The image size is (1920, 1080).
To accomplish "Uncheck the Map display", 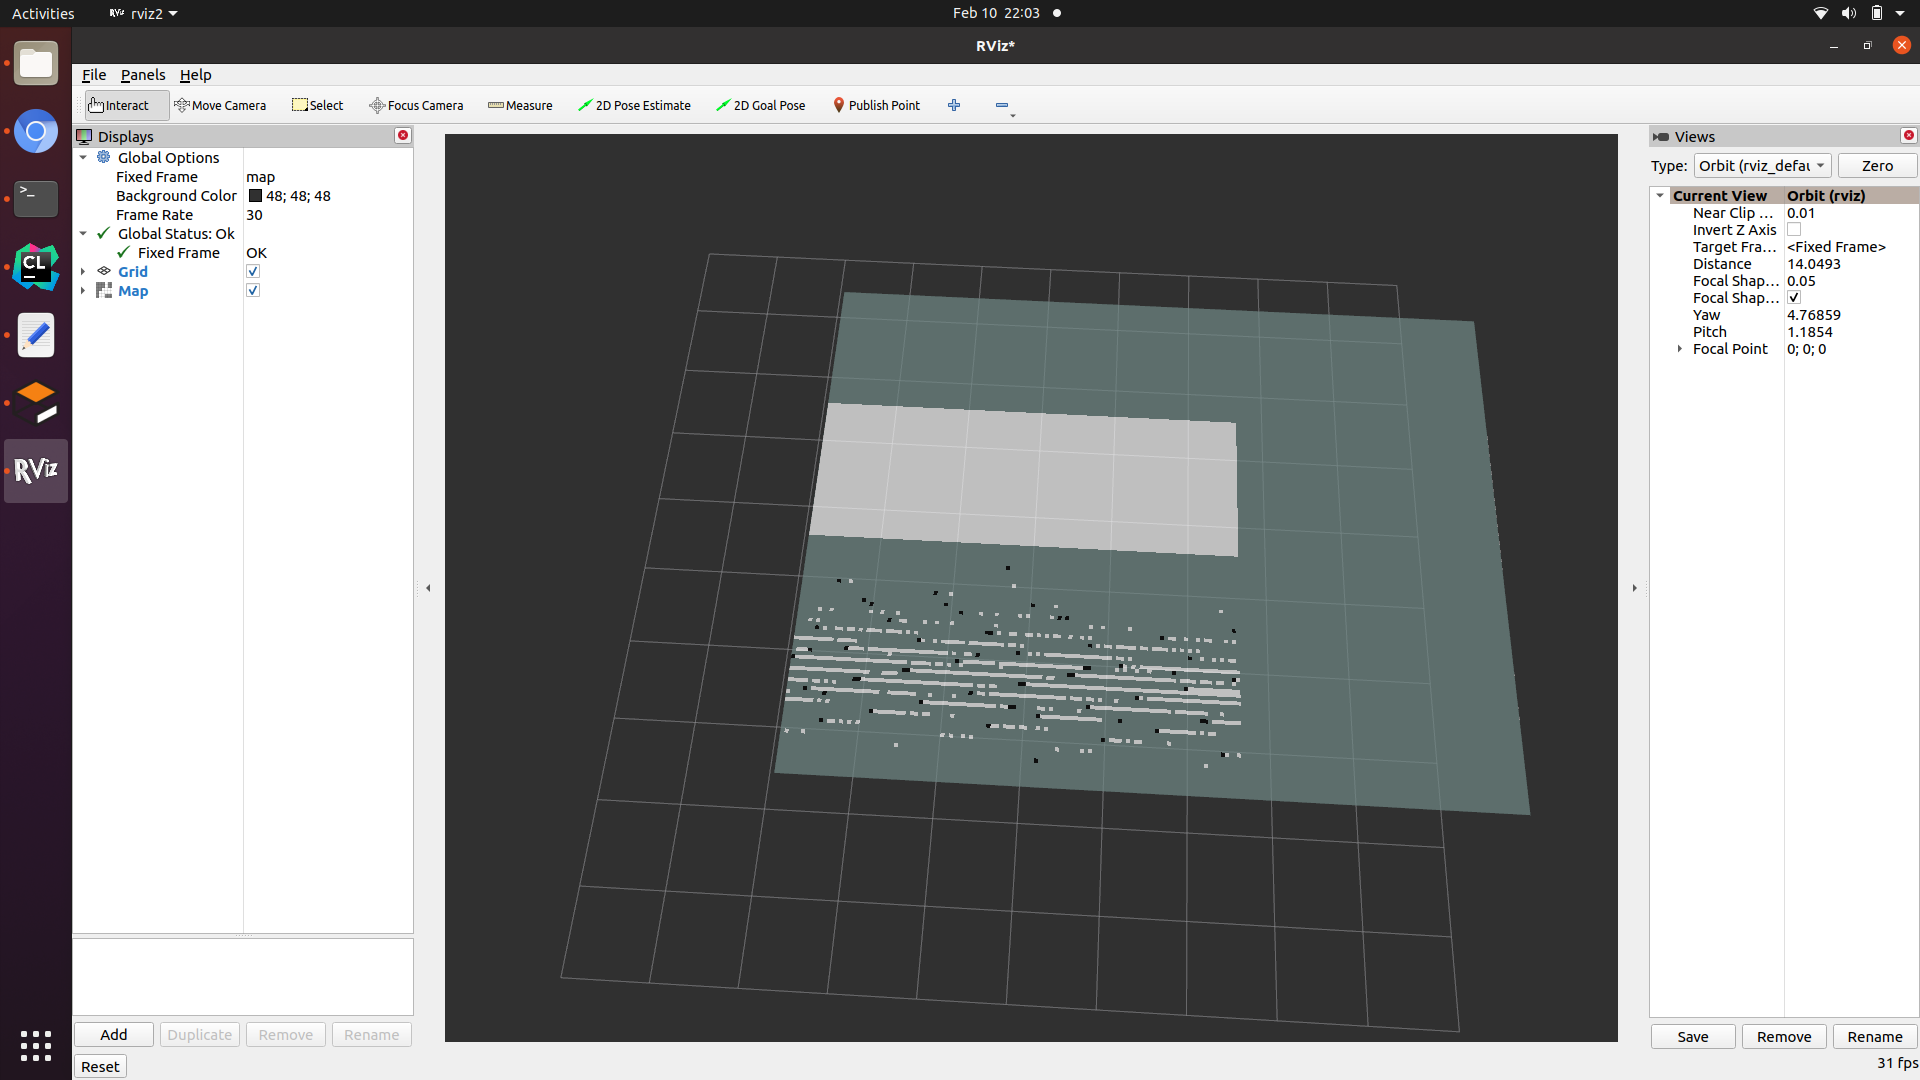I will tap(253, 290).
